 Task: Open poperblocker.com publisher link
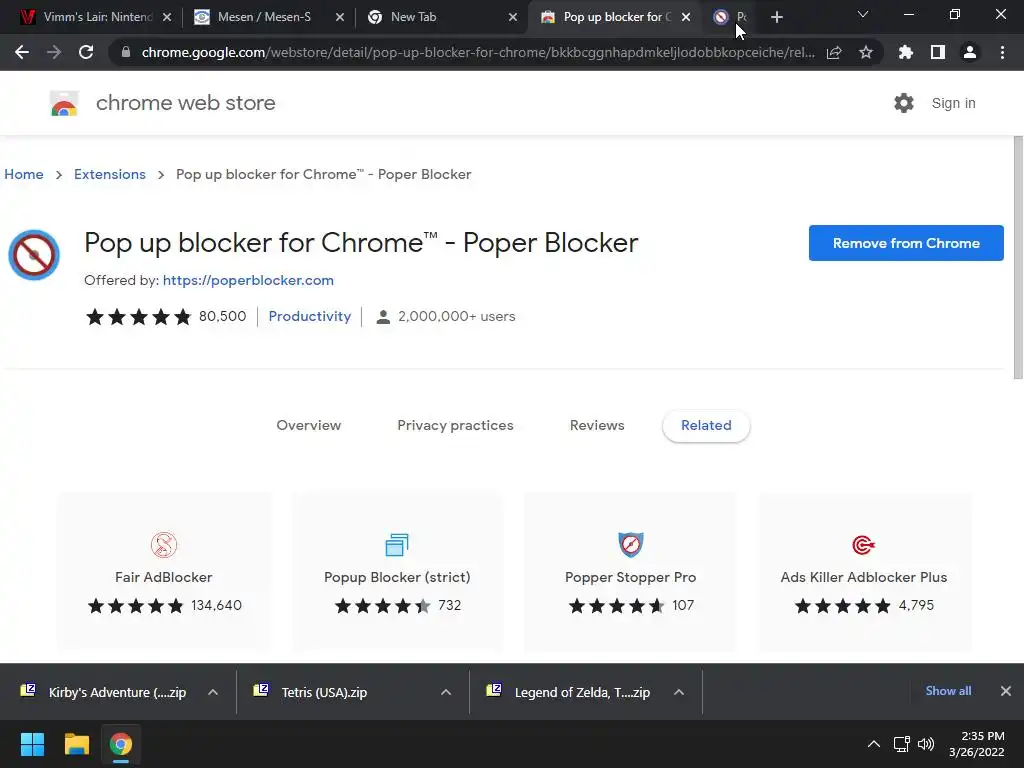tap(248, 280)
